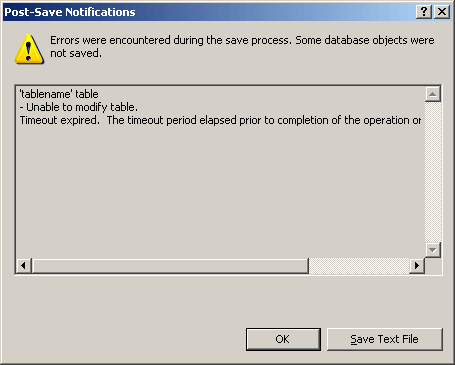Click the scrollbar corner square

pos(433,266)
